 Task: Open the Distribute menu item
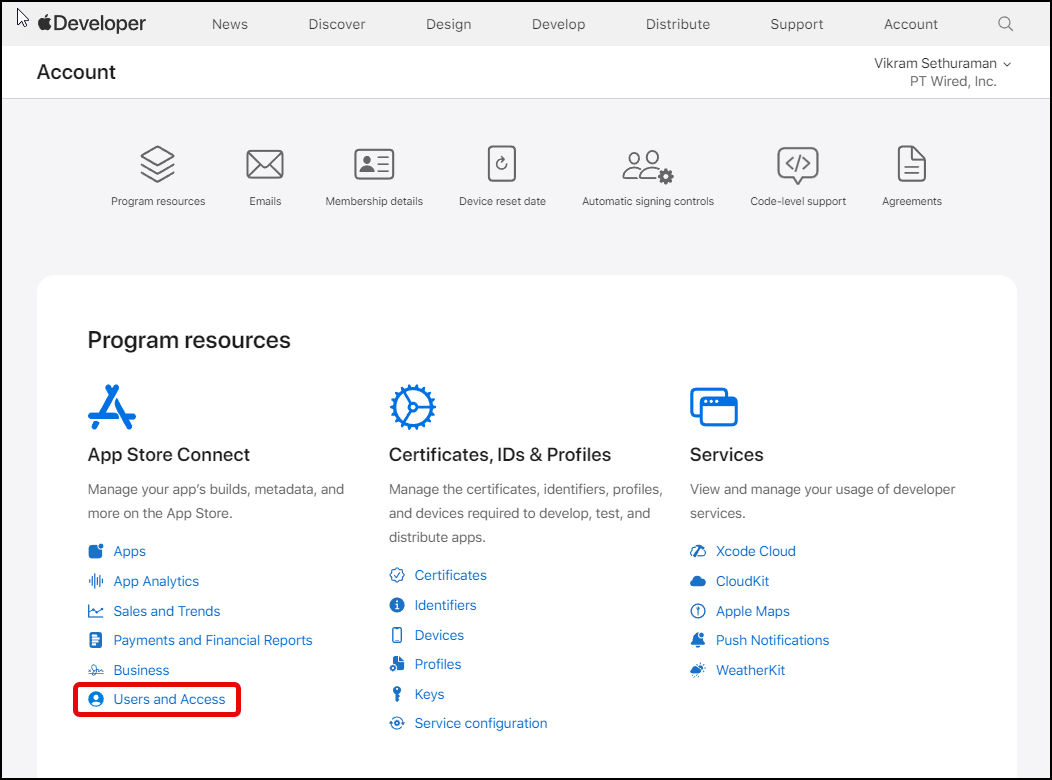678,24
